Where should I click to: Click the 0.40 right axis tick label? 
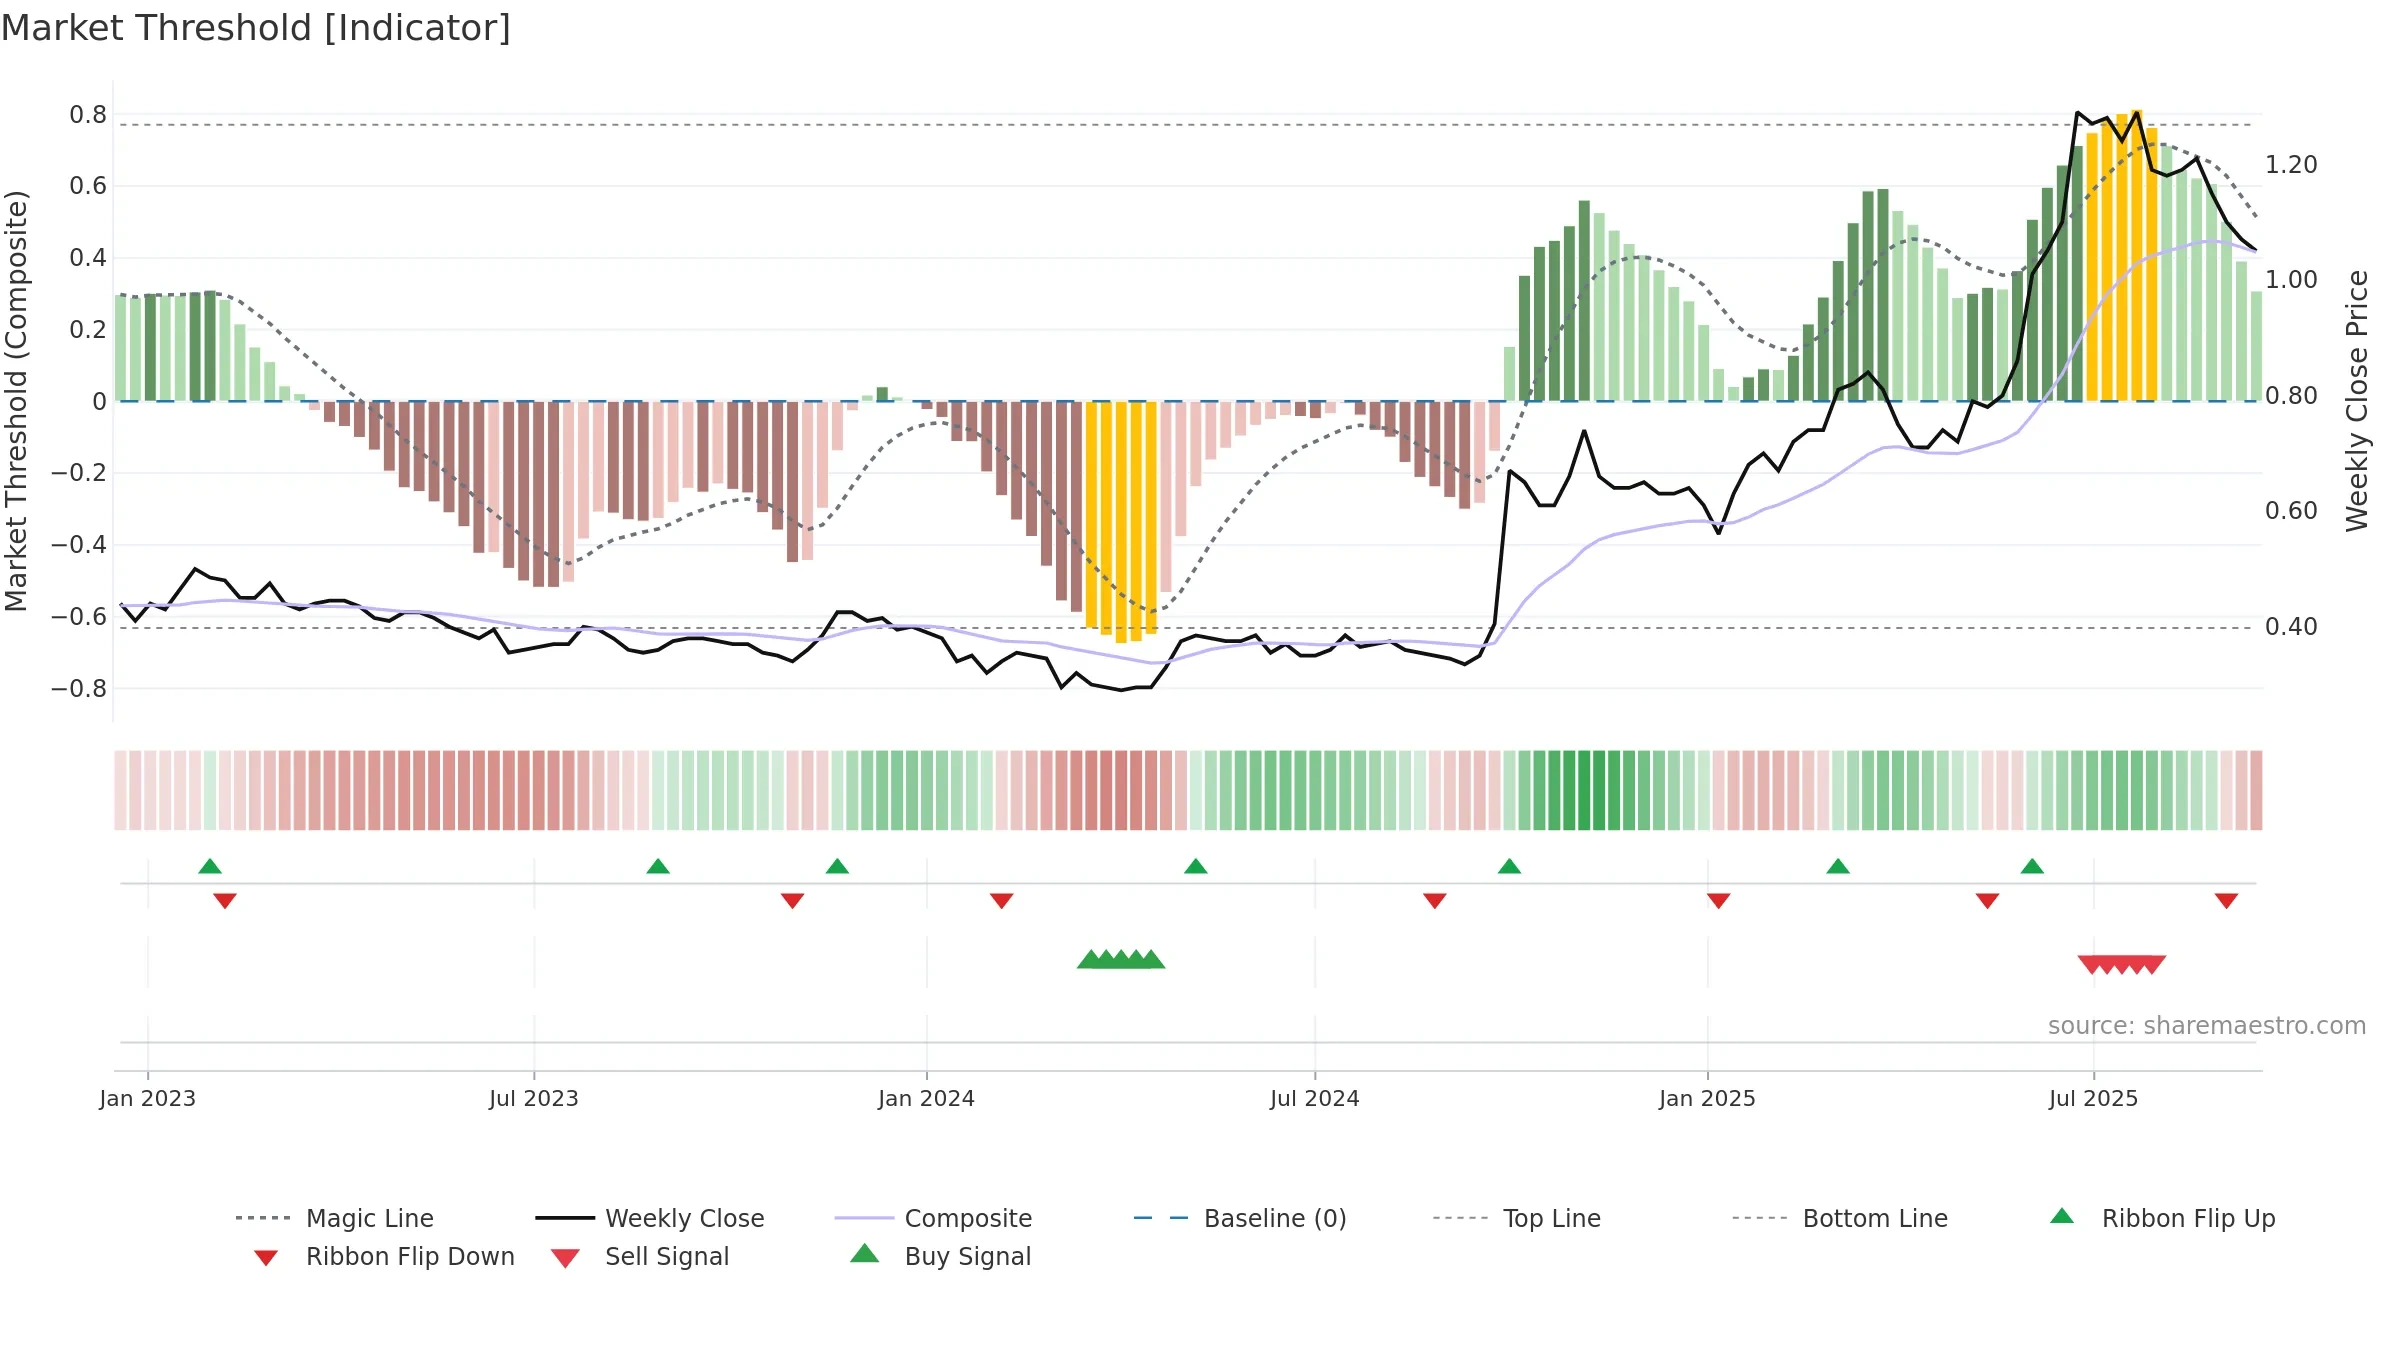pyautogui.click(x=2291, y=626)
